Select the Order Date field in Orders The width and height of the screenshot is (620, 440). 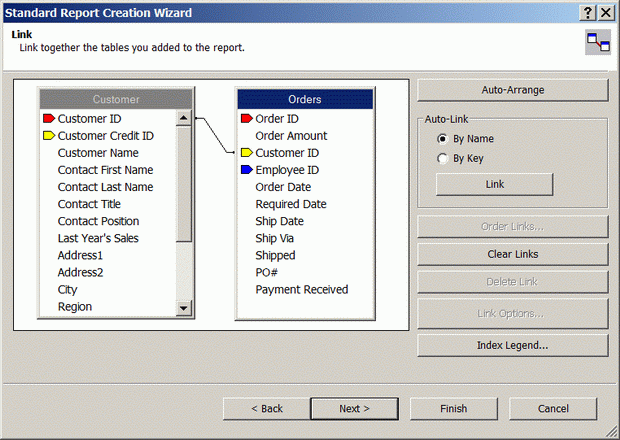coord(283,187)
